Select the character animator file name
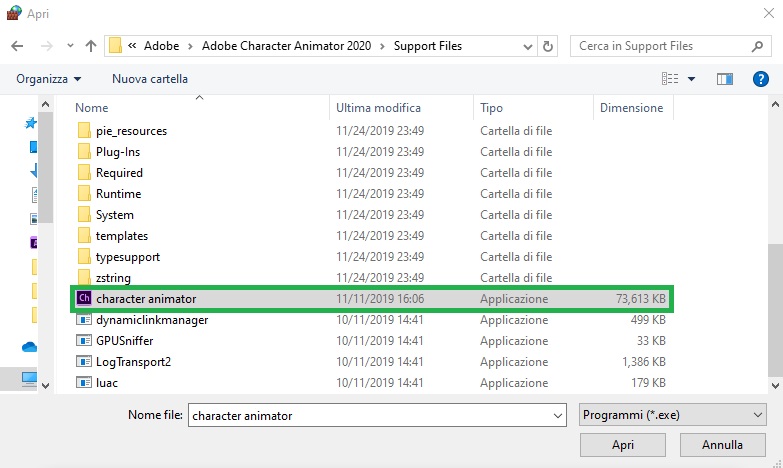Screen dimensions: 783x468 click(x=146, y=299)
